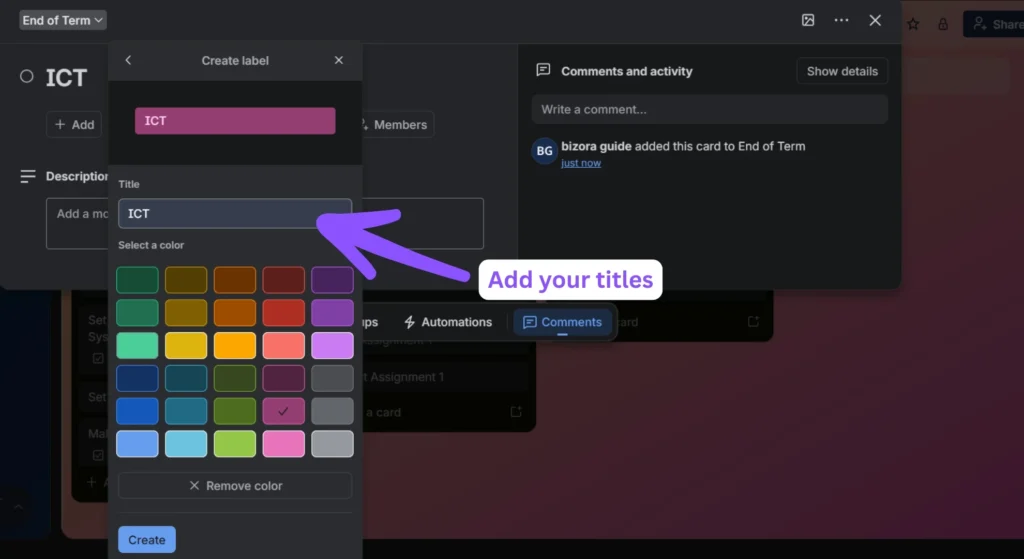Screen dimensions: 1024x559
Task: Select the light blue swatch
Action: click(137, 444)
